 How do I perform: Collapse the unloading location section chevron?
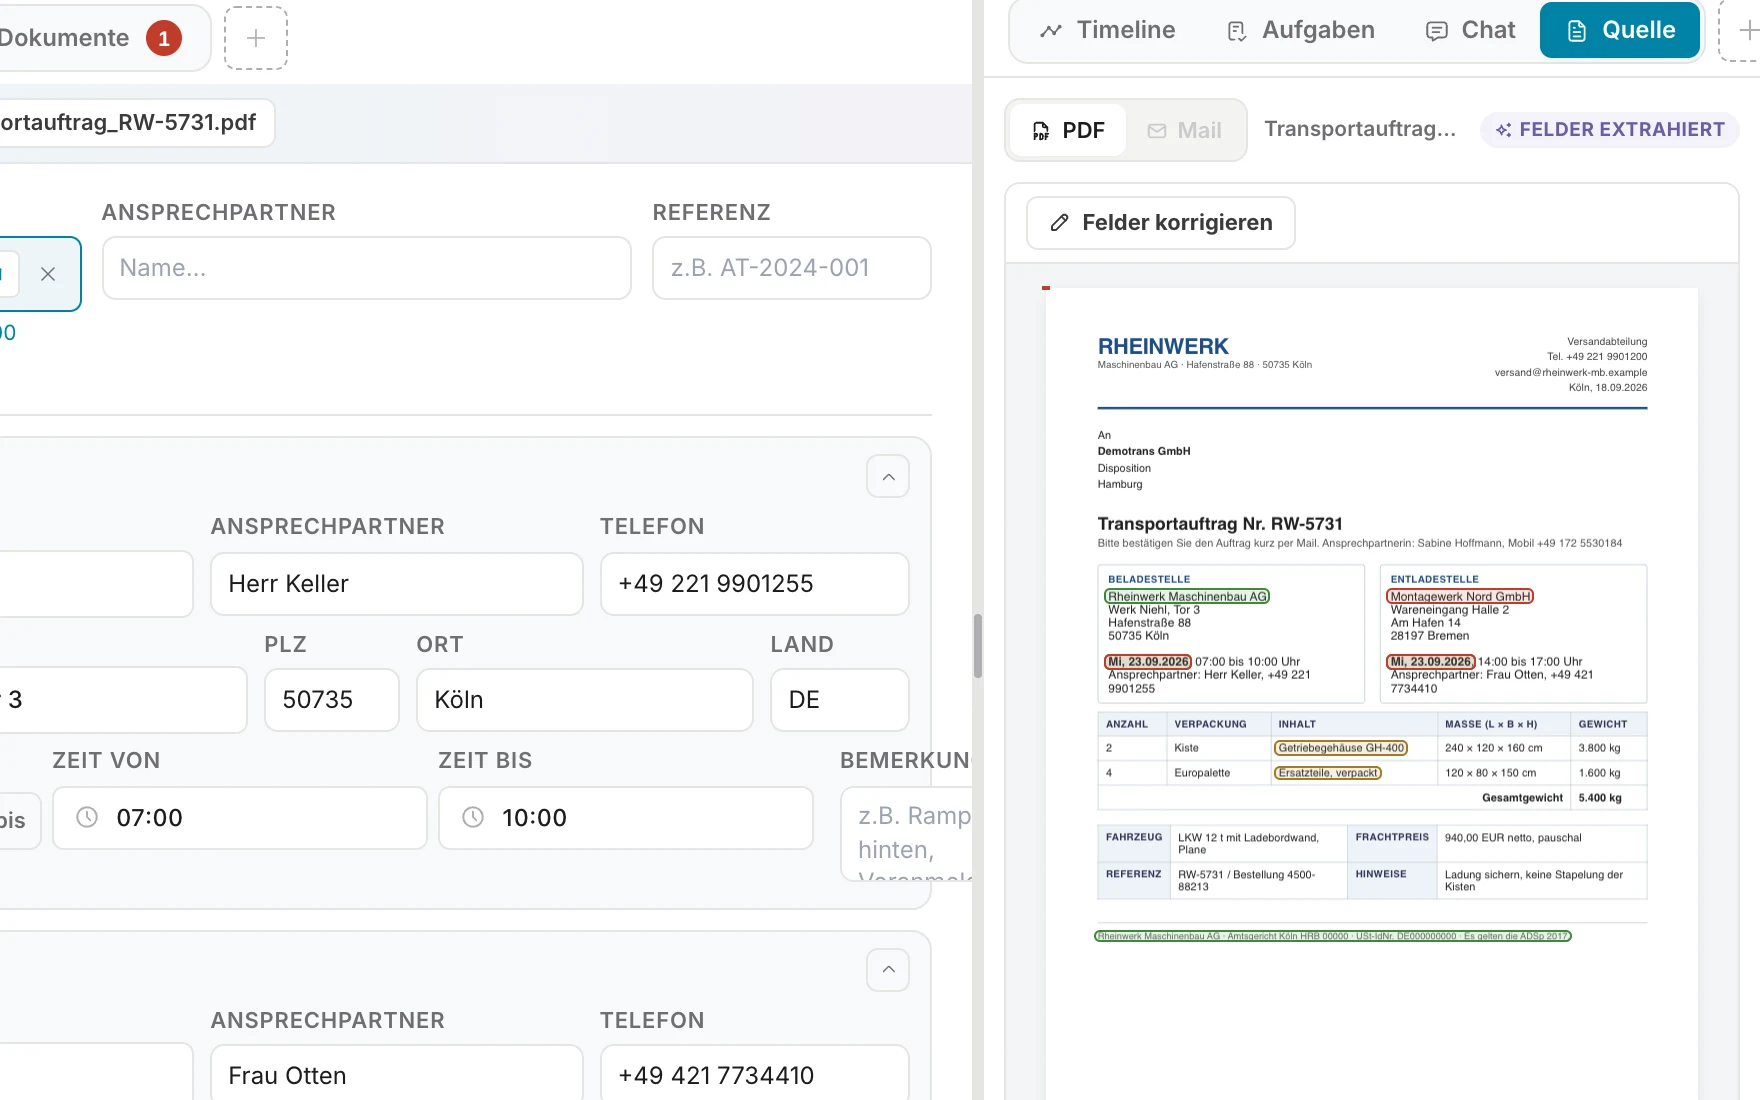[888, 970]
